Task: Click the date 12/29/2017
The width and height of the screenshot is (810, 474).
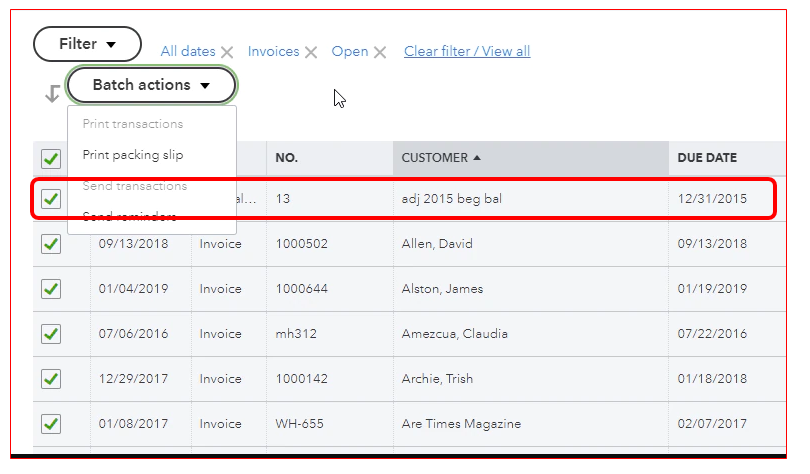Action: pyautogui.click(x=133, y=379)
